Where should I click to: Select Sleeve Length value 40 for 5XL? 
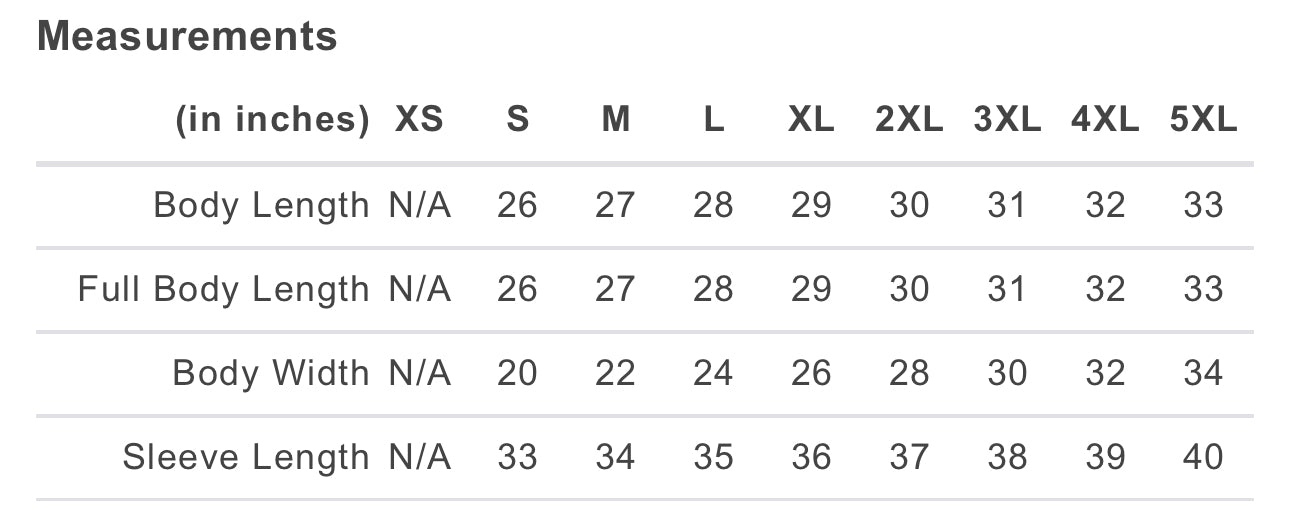pyautogui.click(x=1203, y=457)
